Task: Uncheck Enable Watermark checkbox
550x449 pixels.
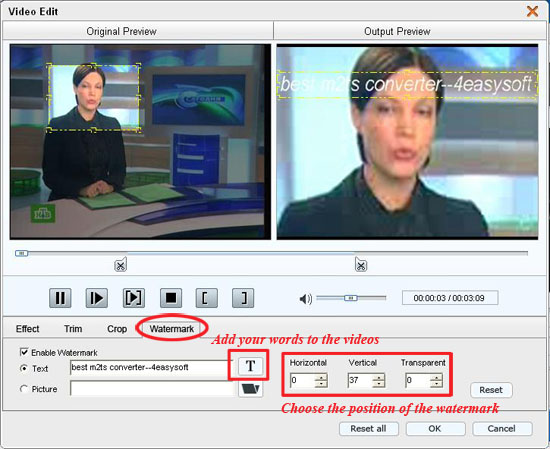Action: [x=24, y=352]
